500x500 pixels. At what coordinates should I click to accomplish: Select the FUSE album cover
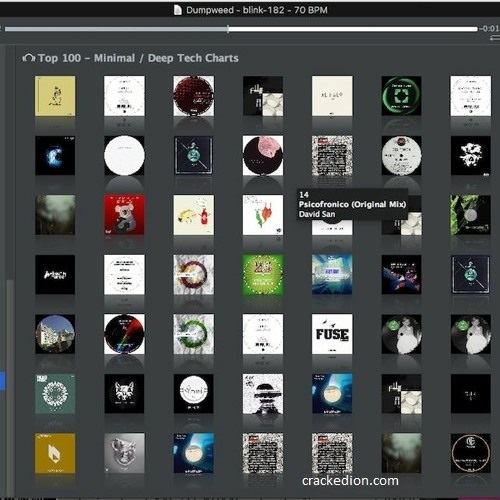point(332,334)
